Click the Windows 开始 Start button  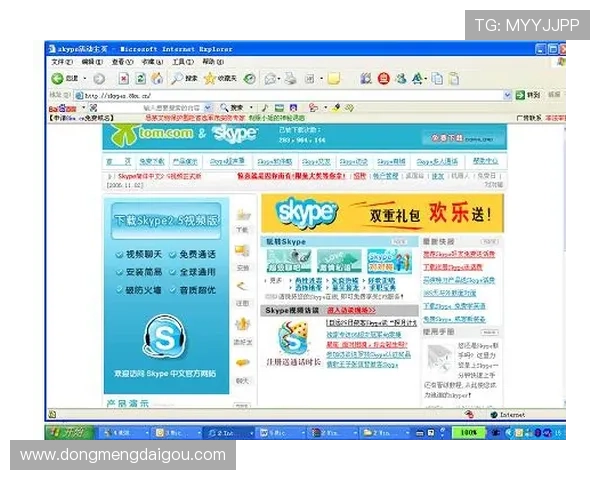pos(69,433)
